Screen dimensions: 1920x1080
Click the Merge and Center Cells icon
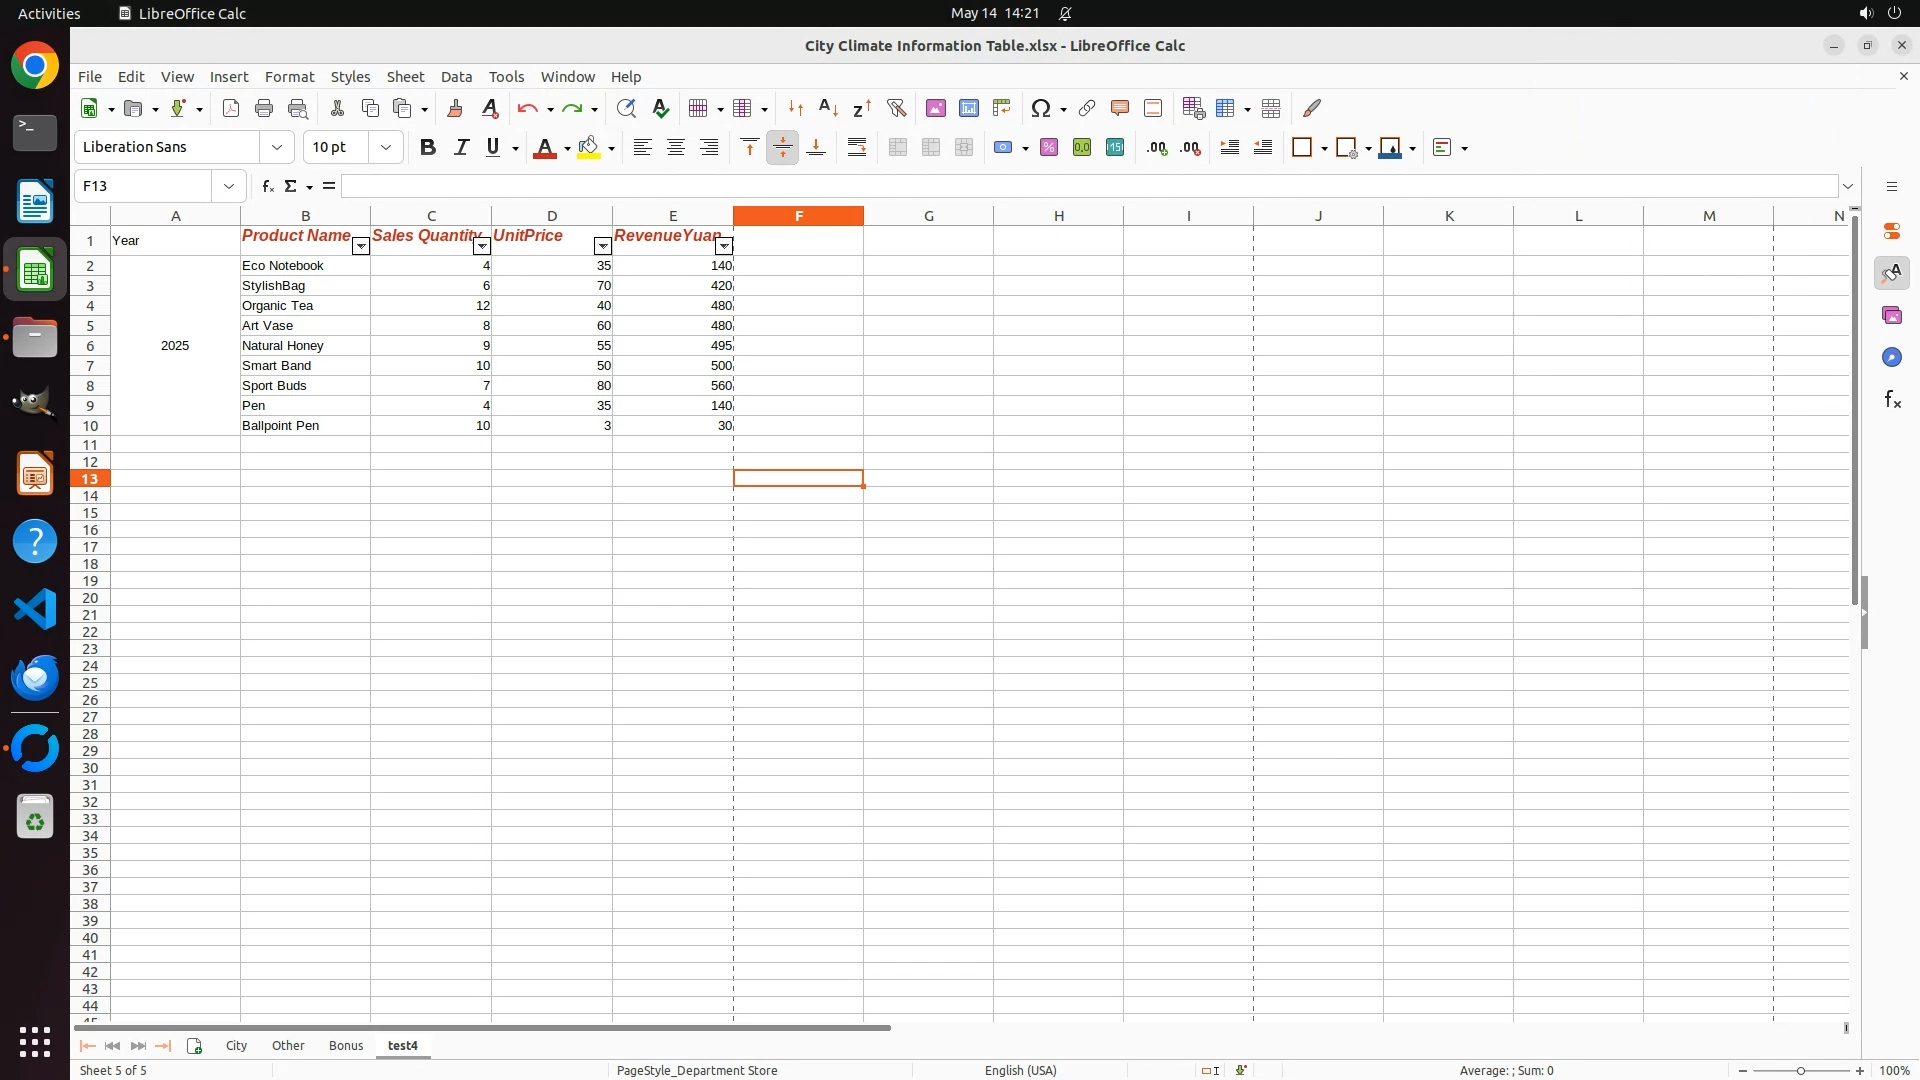coord(898,147)
